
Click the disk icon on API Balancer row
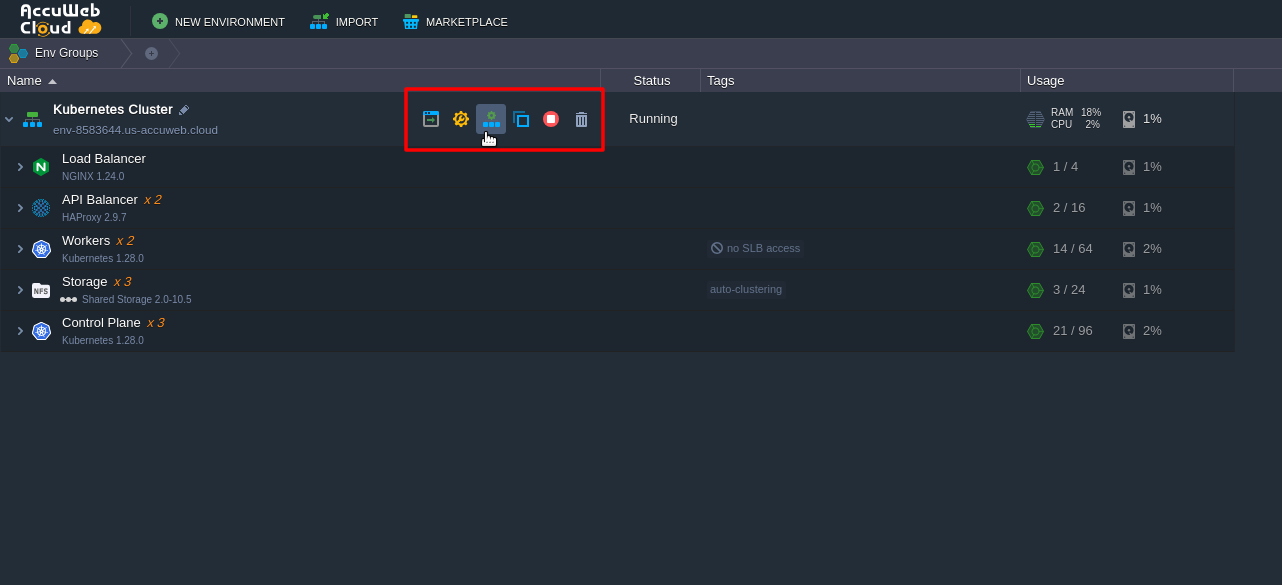pyautogui.click(x=1129, y=208)
